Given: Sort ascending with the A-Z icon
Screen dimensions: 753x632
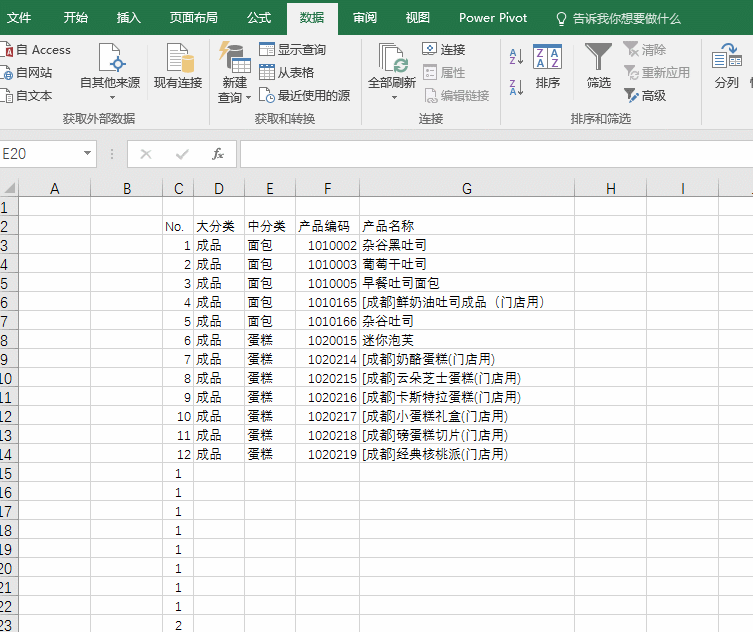Looking at the screenshot, I should coord(516,57).
